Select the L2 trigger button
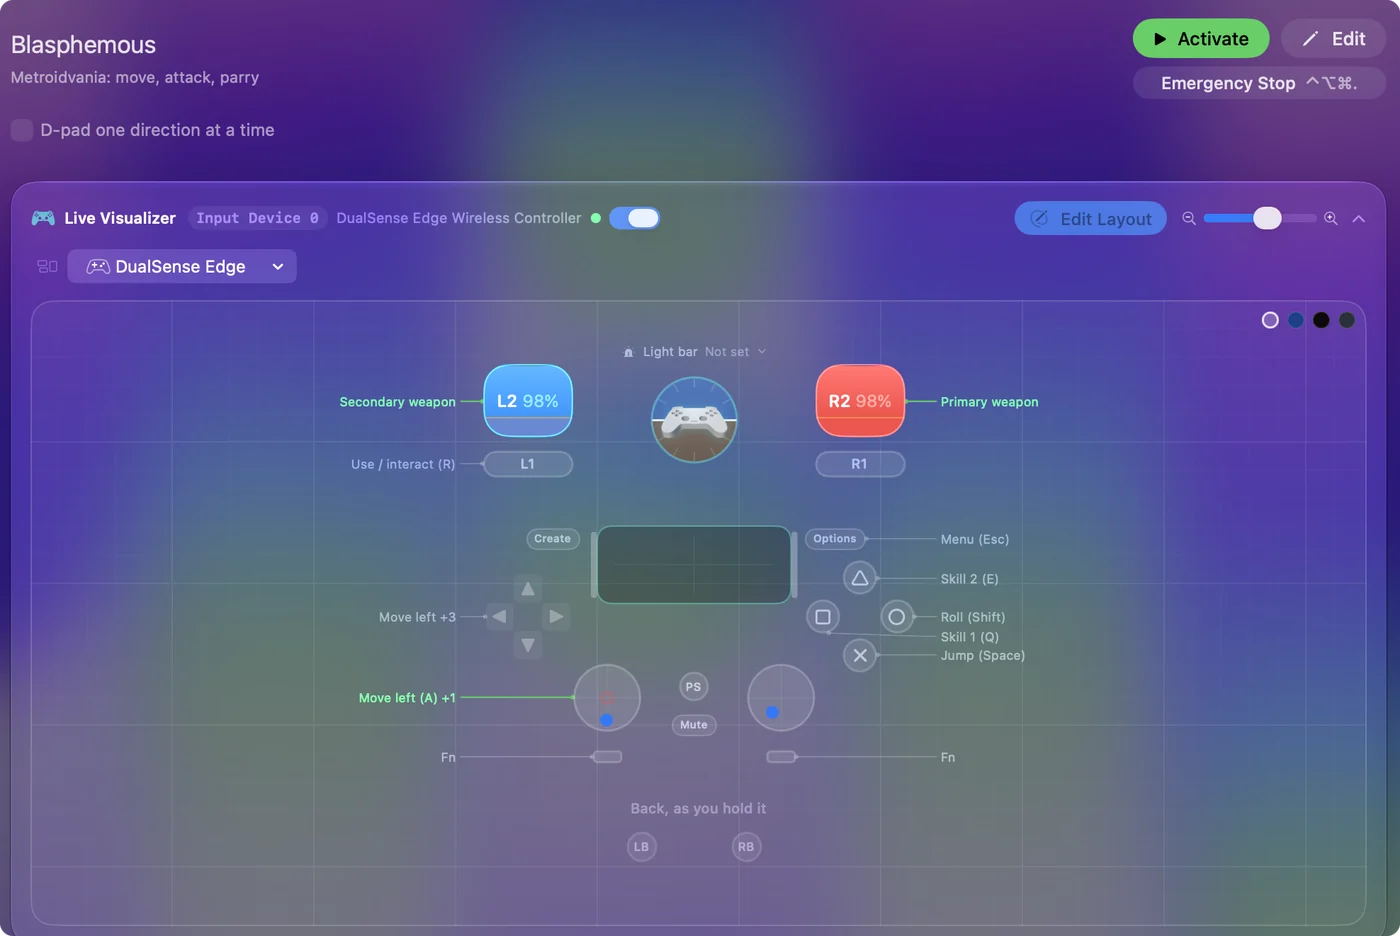Screen dimensions: 1400x936 [x=528, y=401]
